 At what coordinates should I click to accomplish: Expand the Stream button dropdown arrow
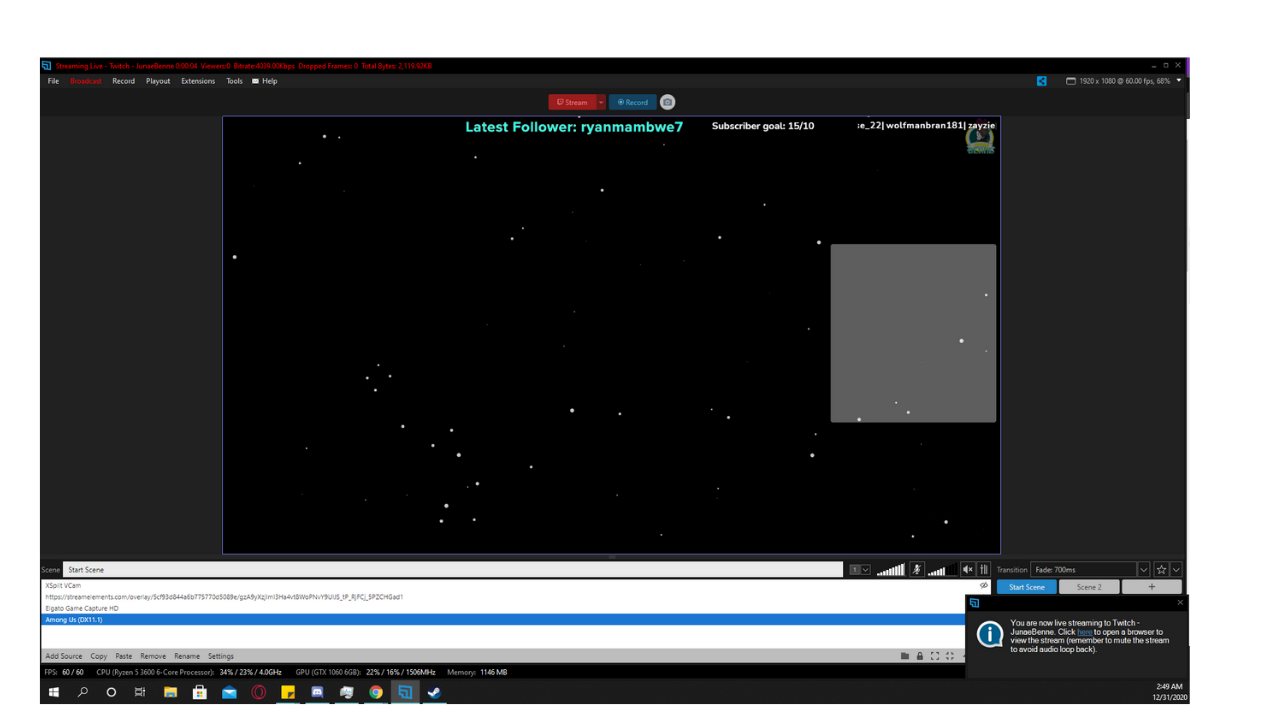601,102
